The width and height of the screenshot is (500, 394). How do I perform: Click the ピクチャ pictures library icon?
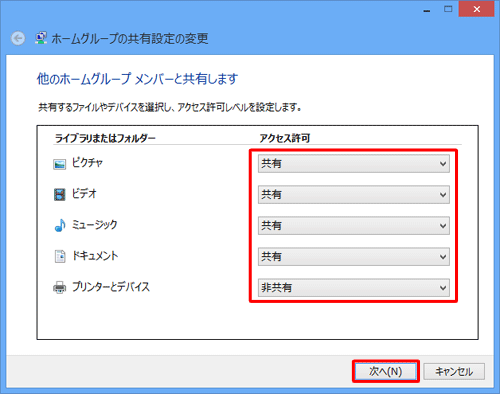click(x=59, y=164)
